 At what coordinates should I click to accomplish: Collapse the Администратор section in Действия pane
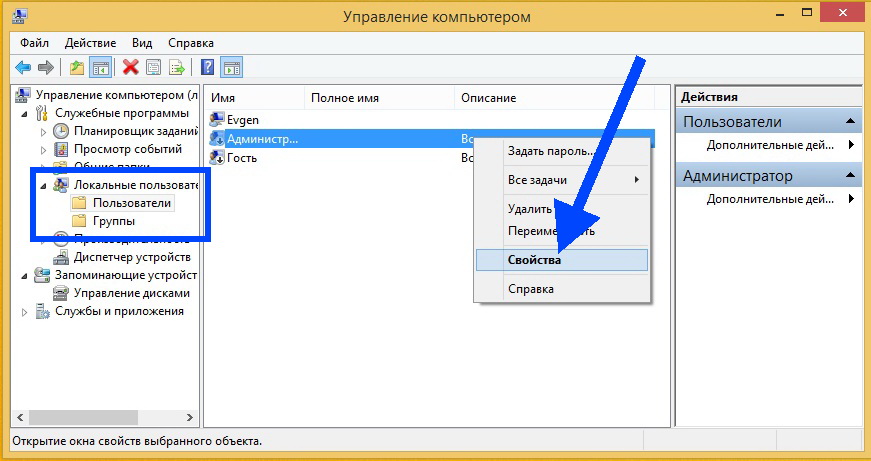coord(850,176)
